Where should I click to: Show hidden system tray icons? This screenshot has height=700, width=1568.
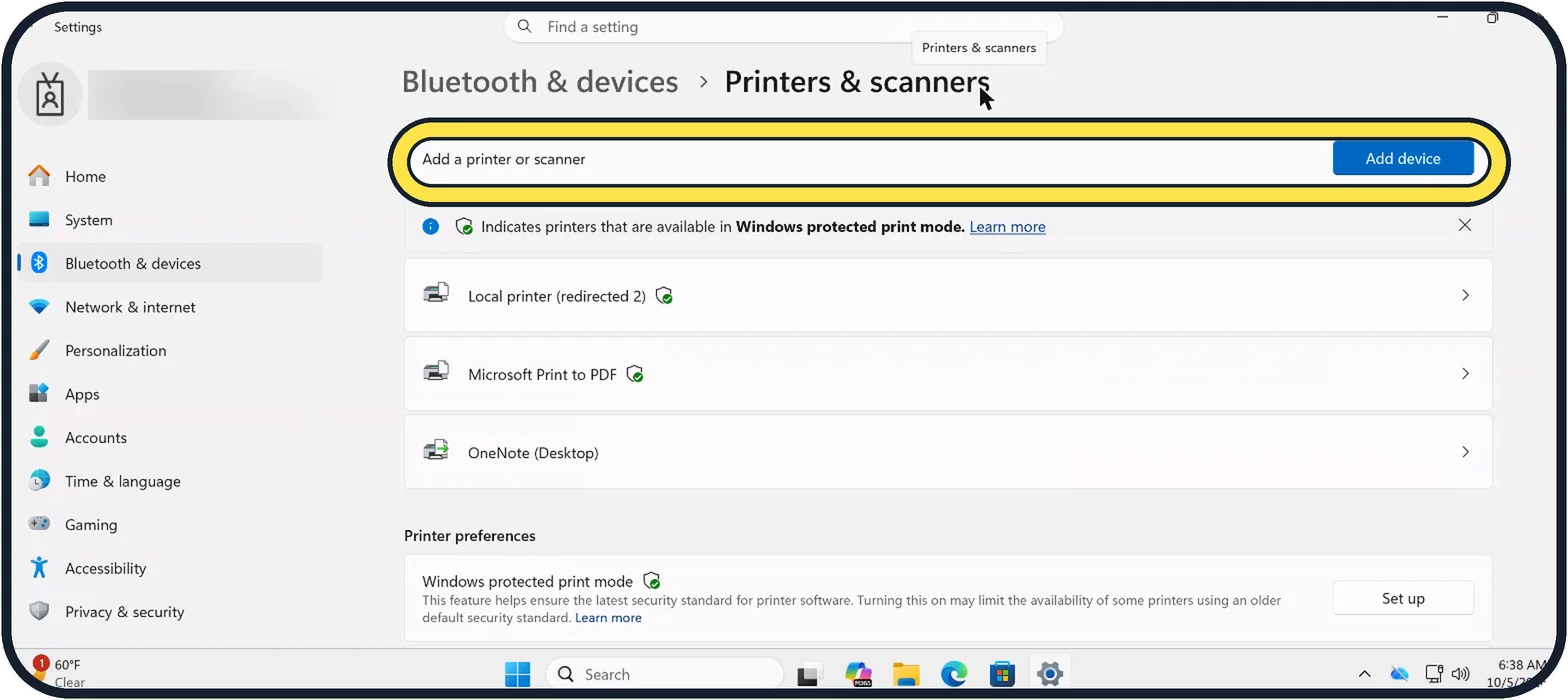1364,674
